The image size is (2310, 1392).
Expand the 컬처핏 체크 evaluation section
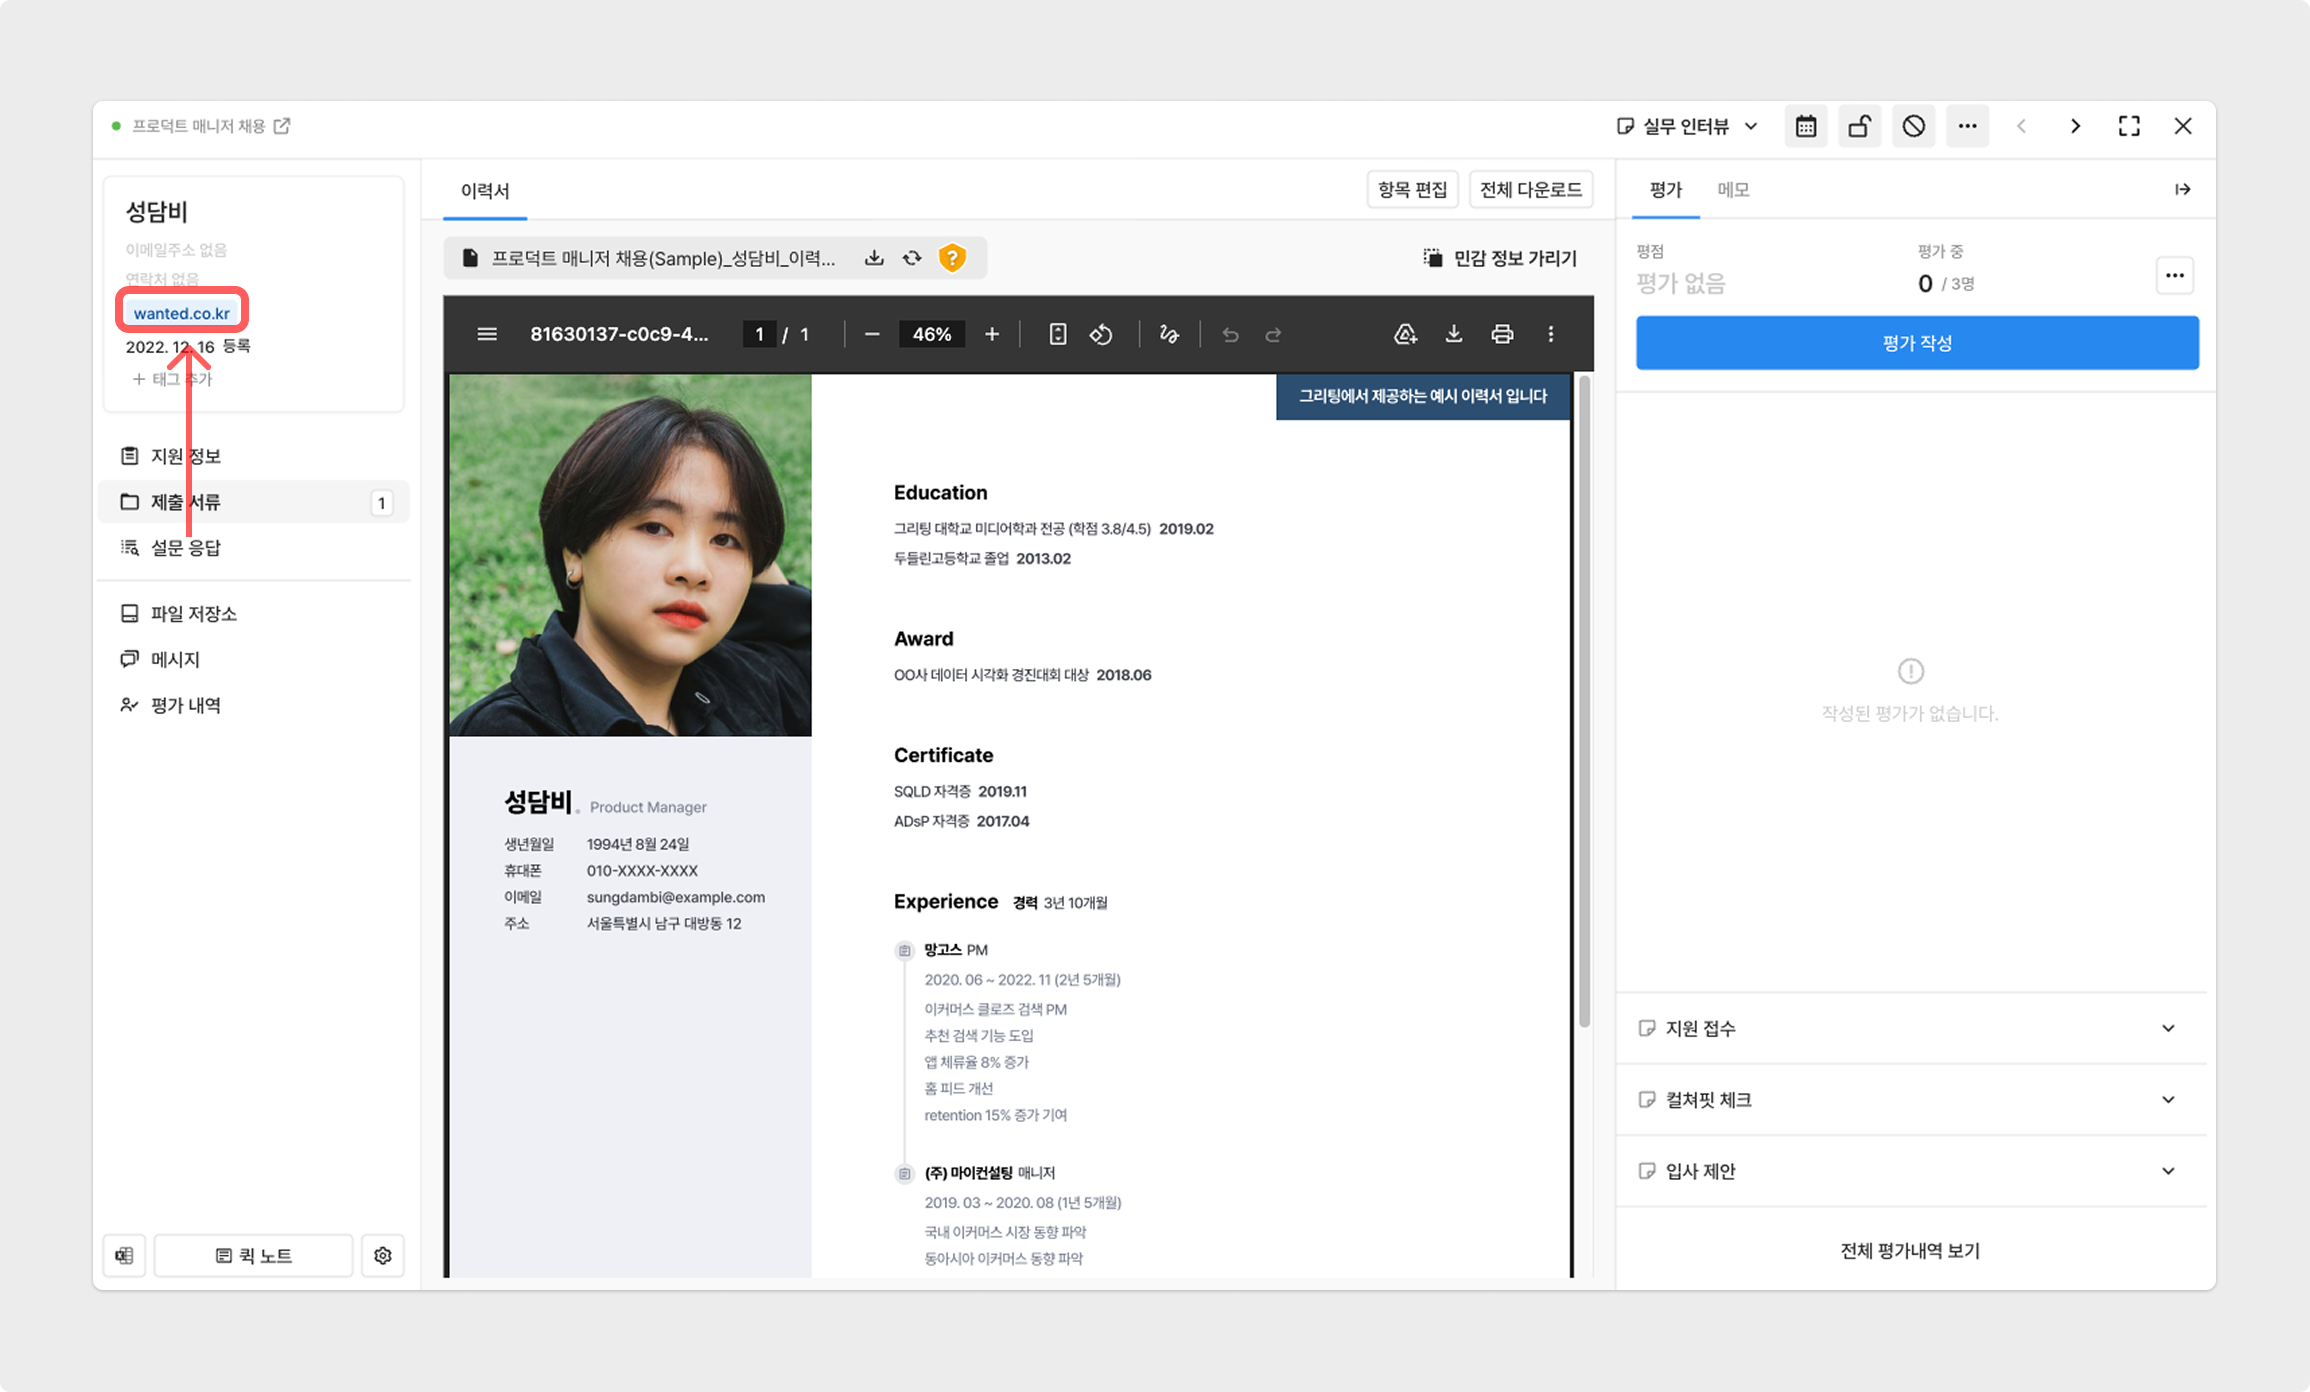pos(1911,1100)
